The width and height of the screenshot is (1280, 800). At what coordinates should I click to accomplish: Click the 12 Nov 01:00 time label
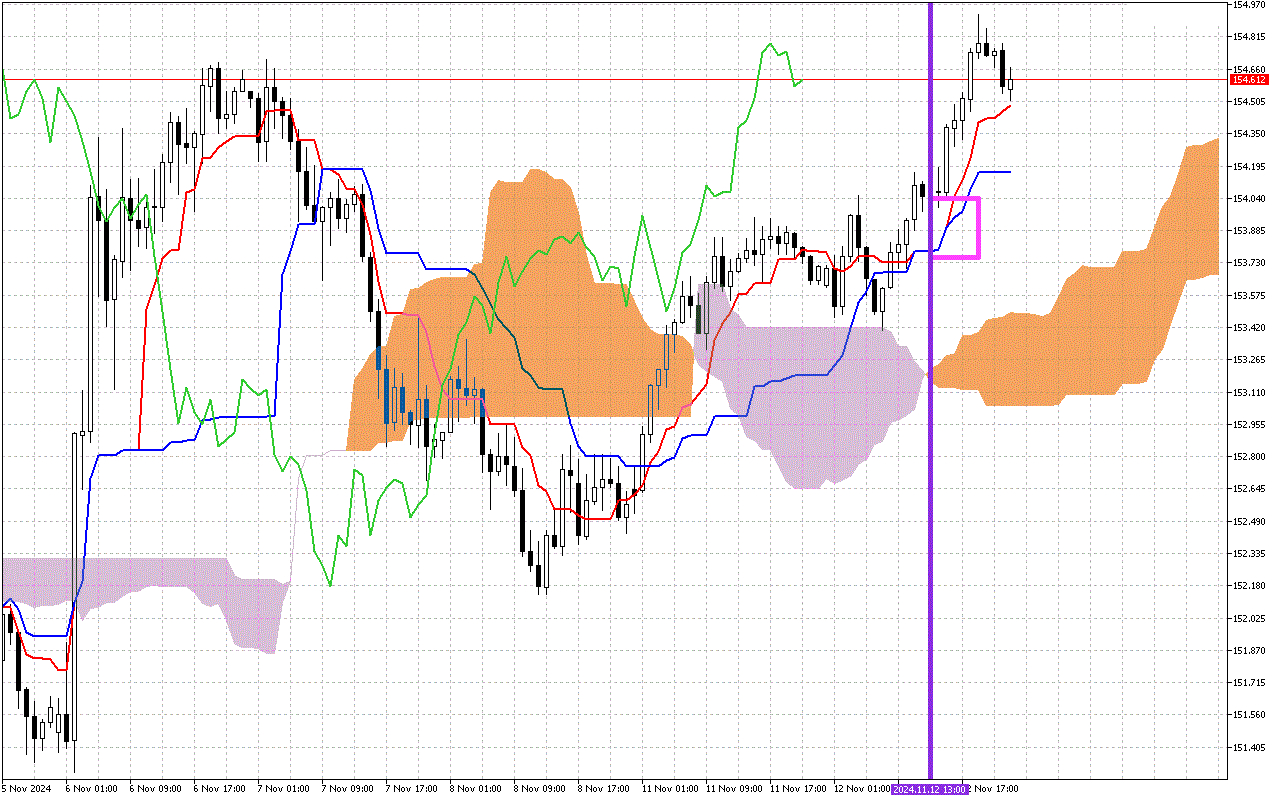tap(860, 789)
